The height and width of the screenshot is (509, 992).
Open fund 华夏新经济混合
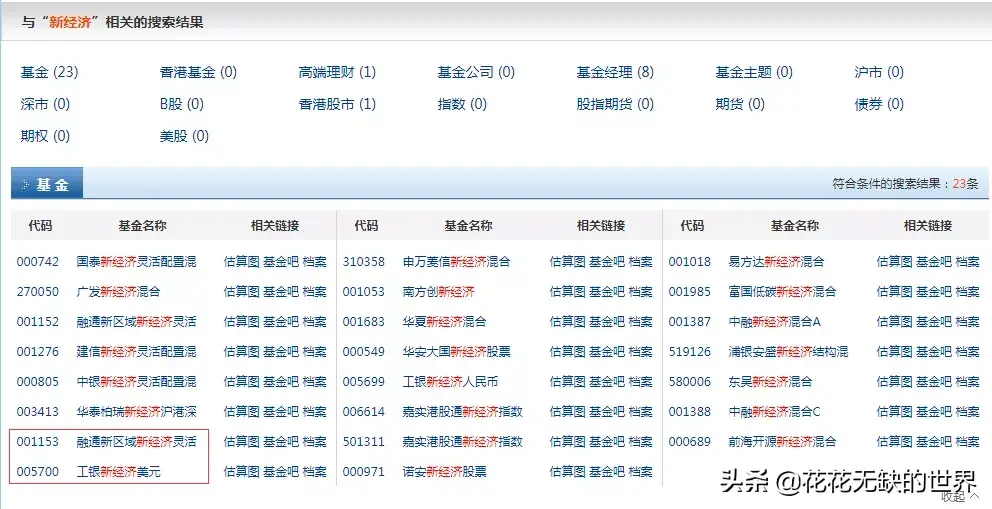(x=444, y=321)
